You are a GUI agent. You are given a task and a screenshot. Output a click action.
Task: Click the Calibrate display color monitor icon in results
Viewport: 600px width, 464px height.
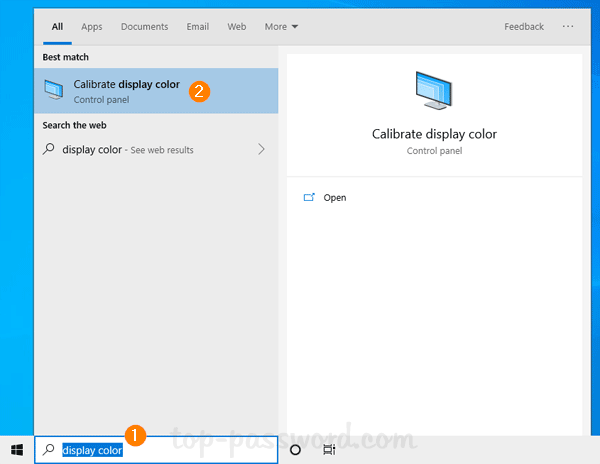(54, 92)
